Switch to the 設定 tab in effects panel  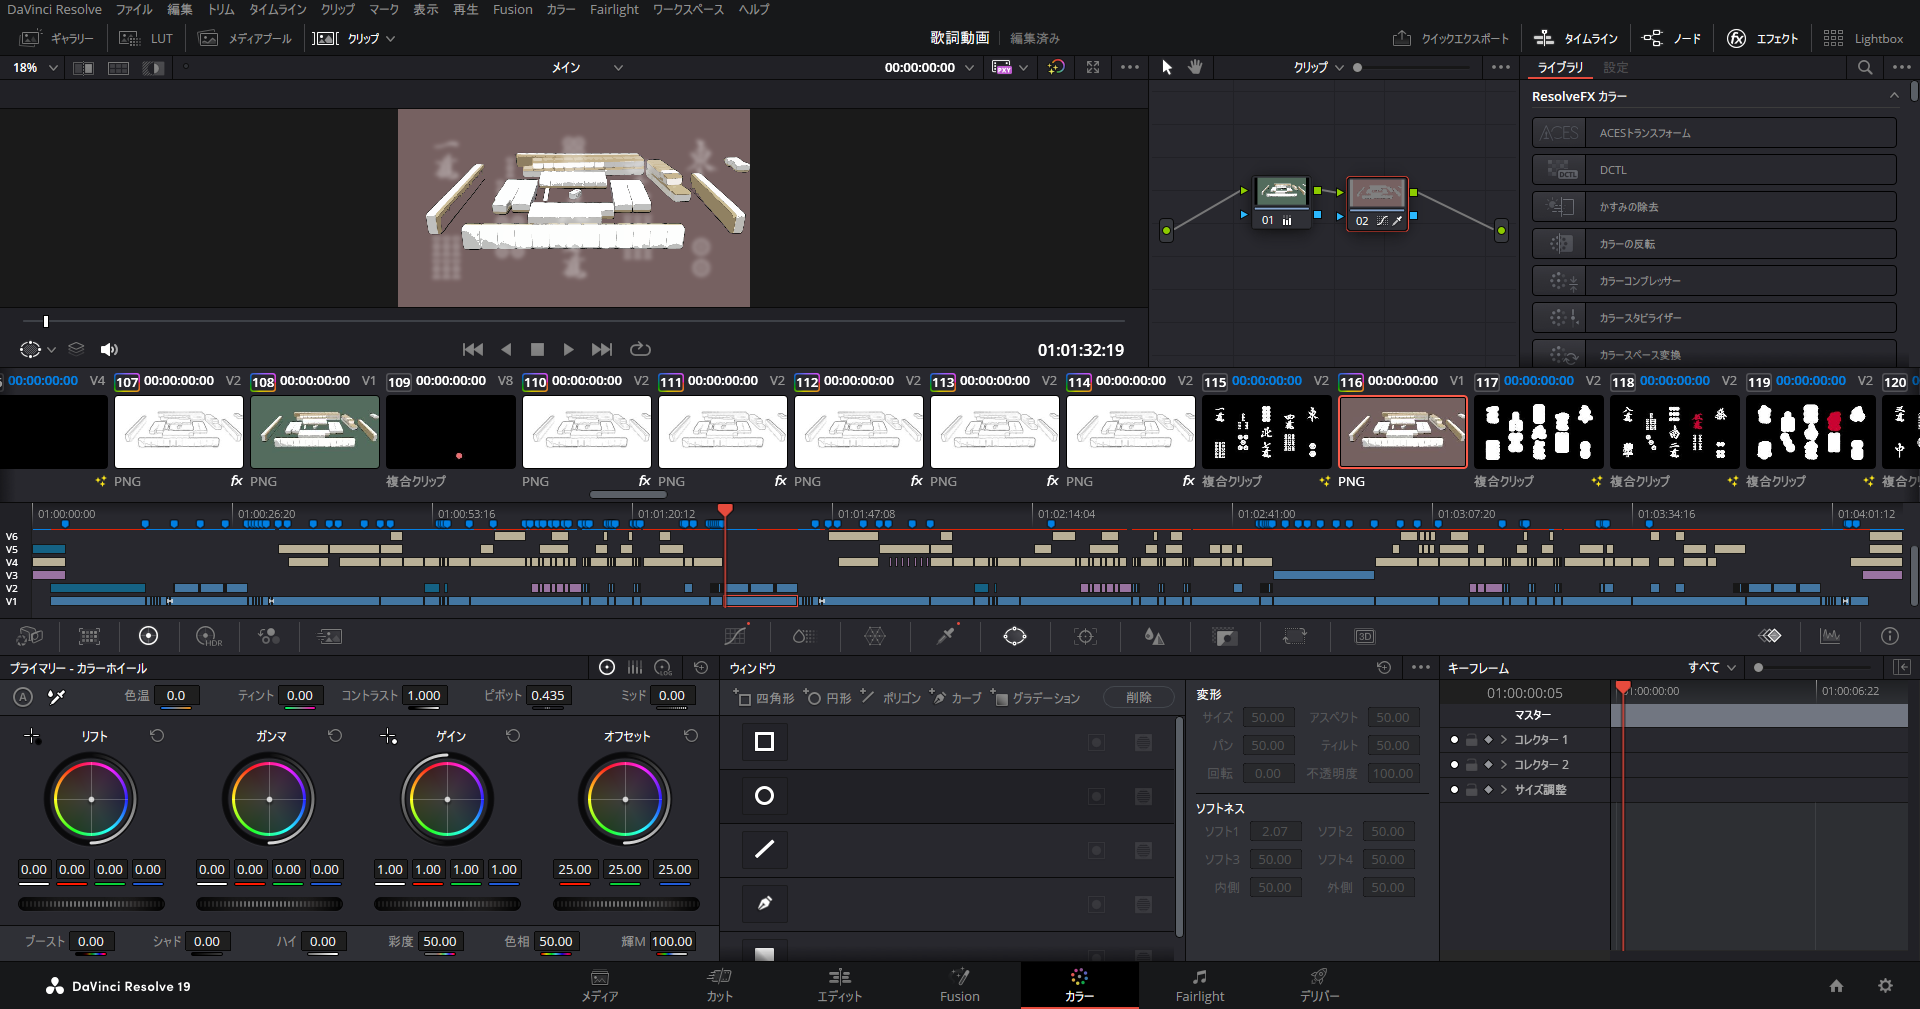pos(1615,67)
